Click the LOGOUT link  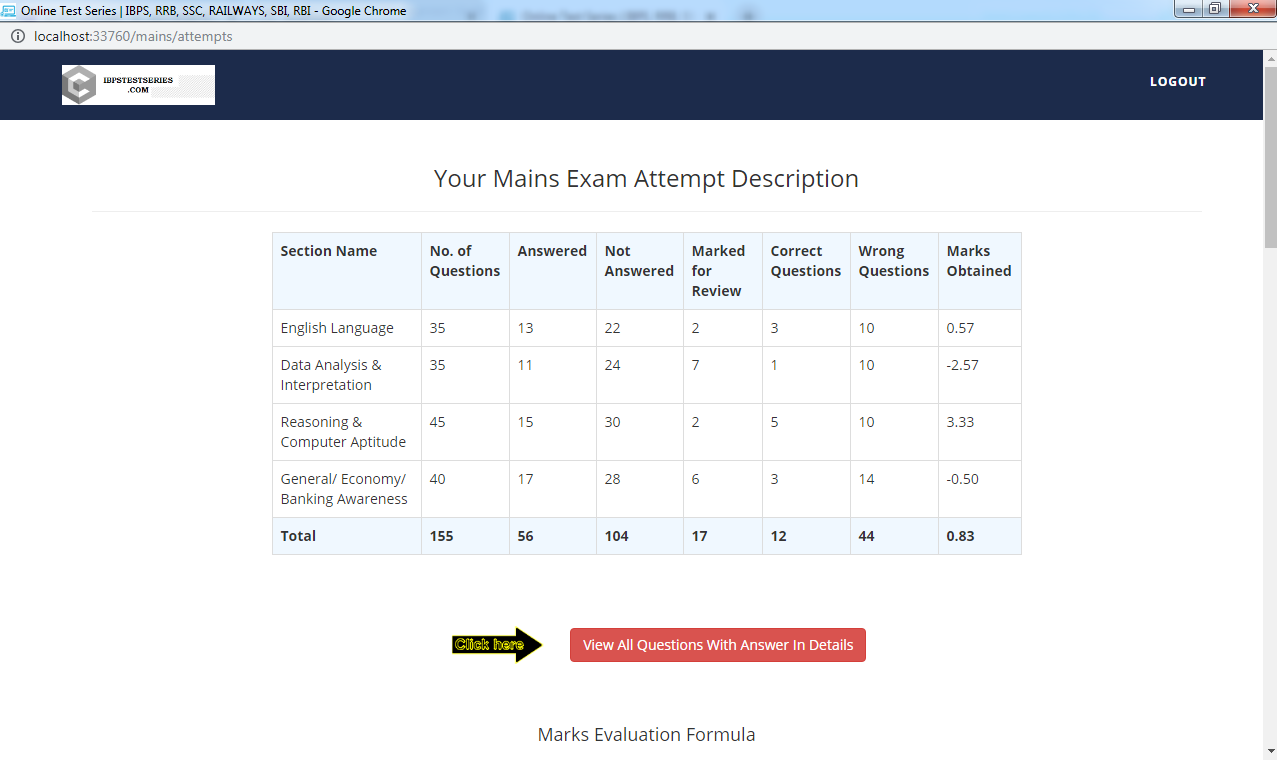1177,81
